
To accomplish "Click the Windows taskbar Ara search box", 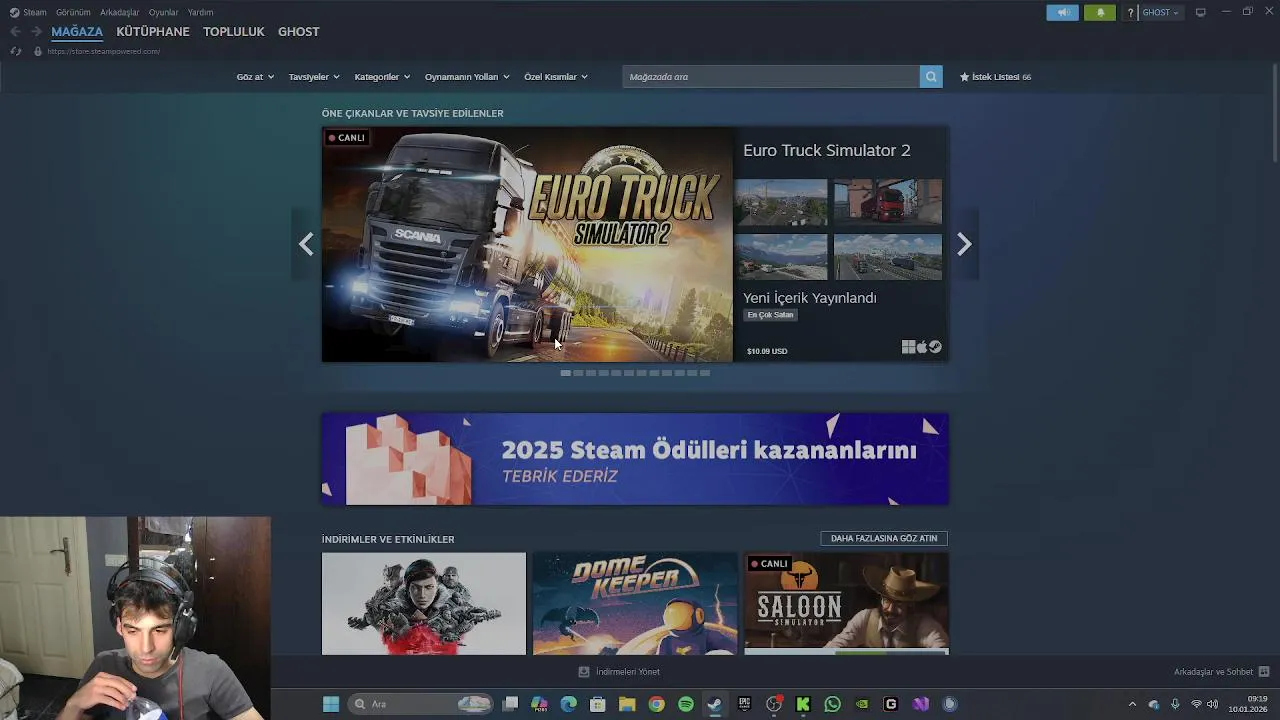I will click(421, 704).
